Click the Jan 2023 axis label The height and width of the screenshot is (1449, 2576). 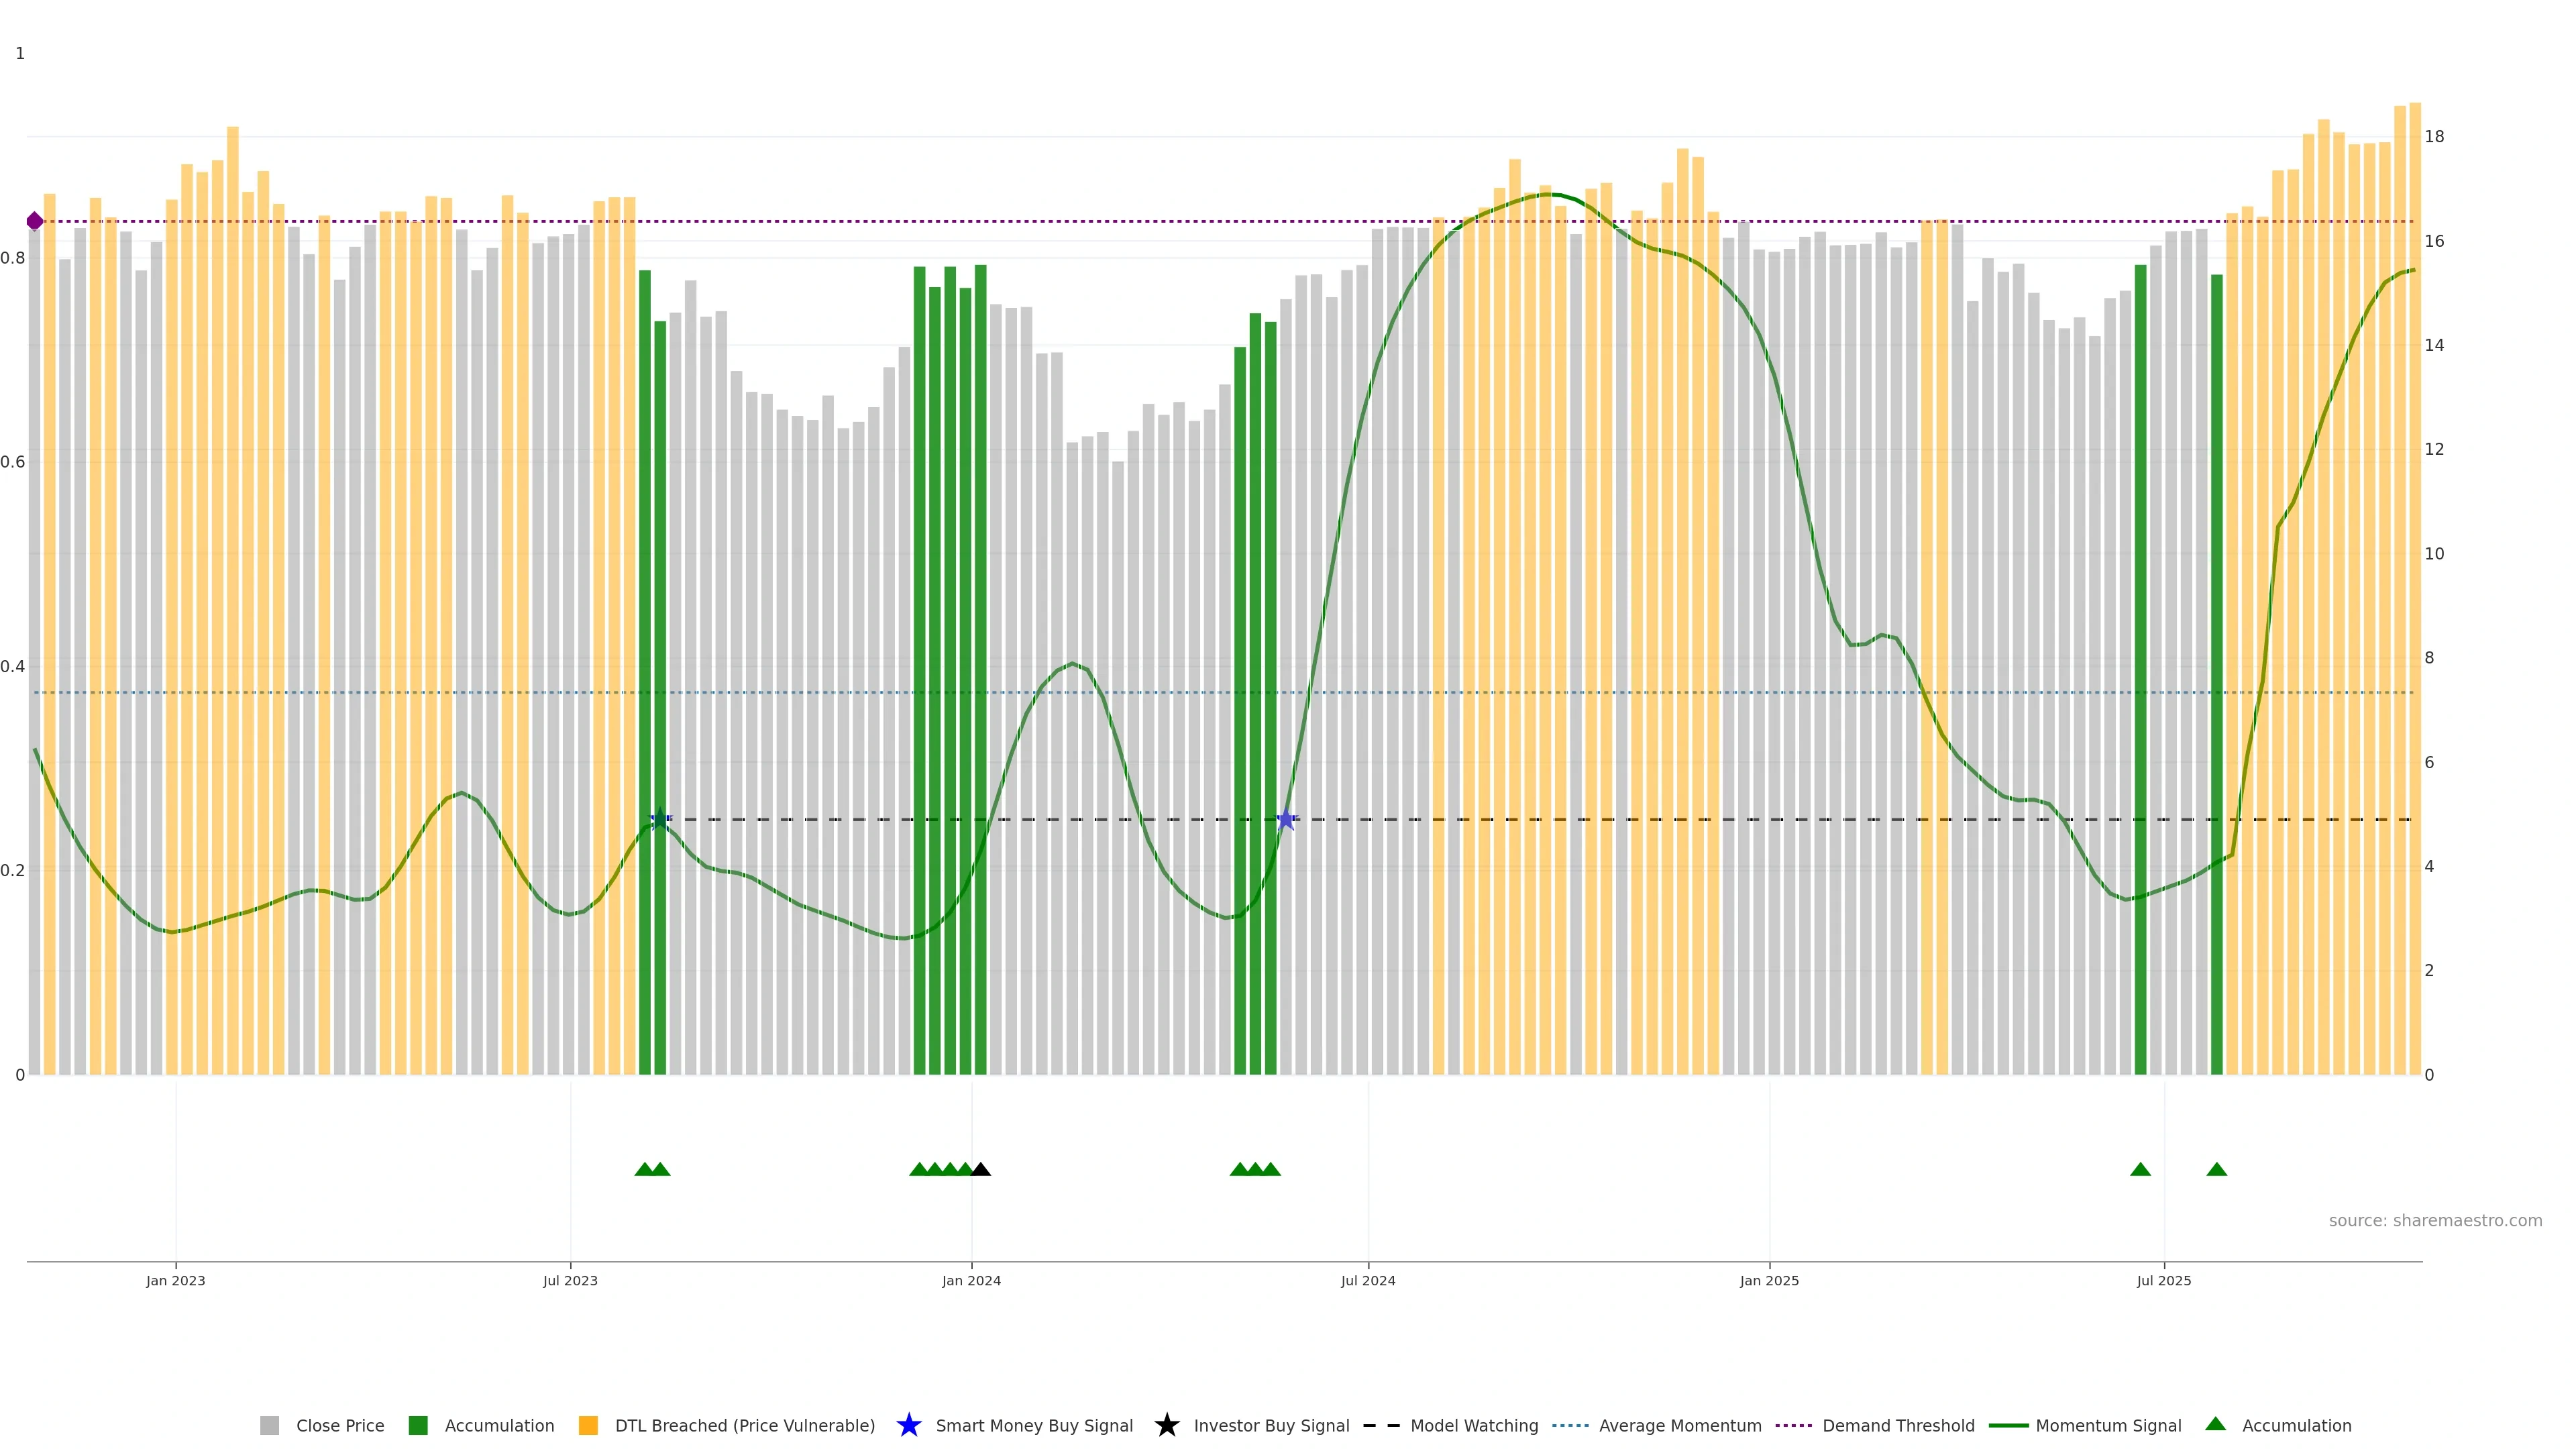click(176, 1281)
